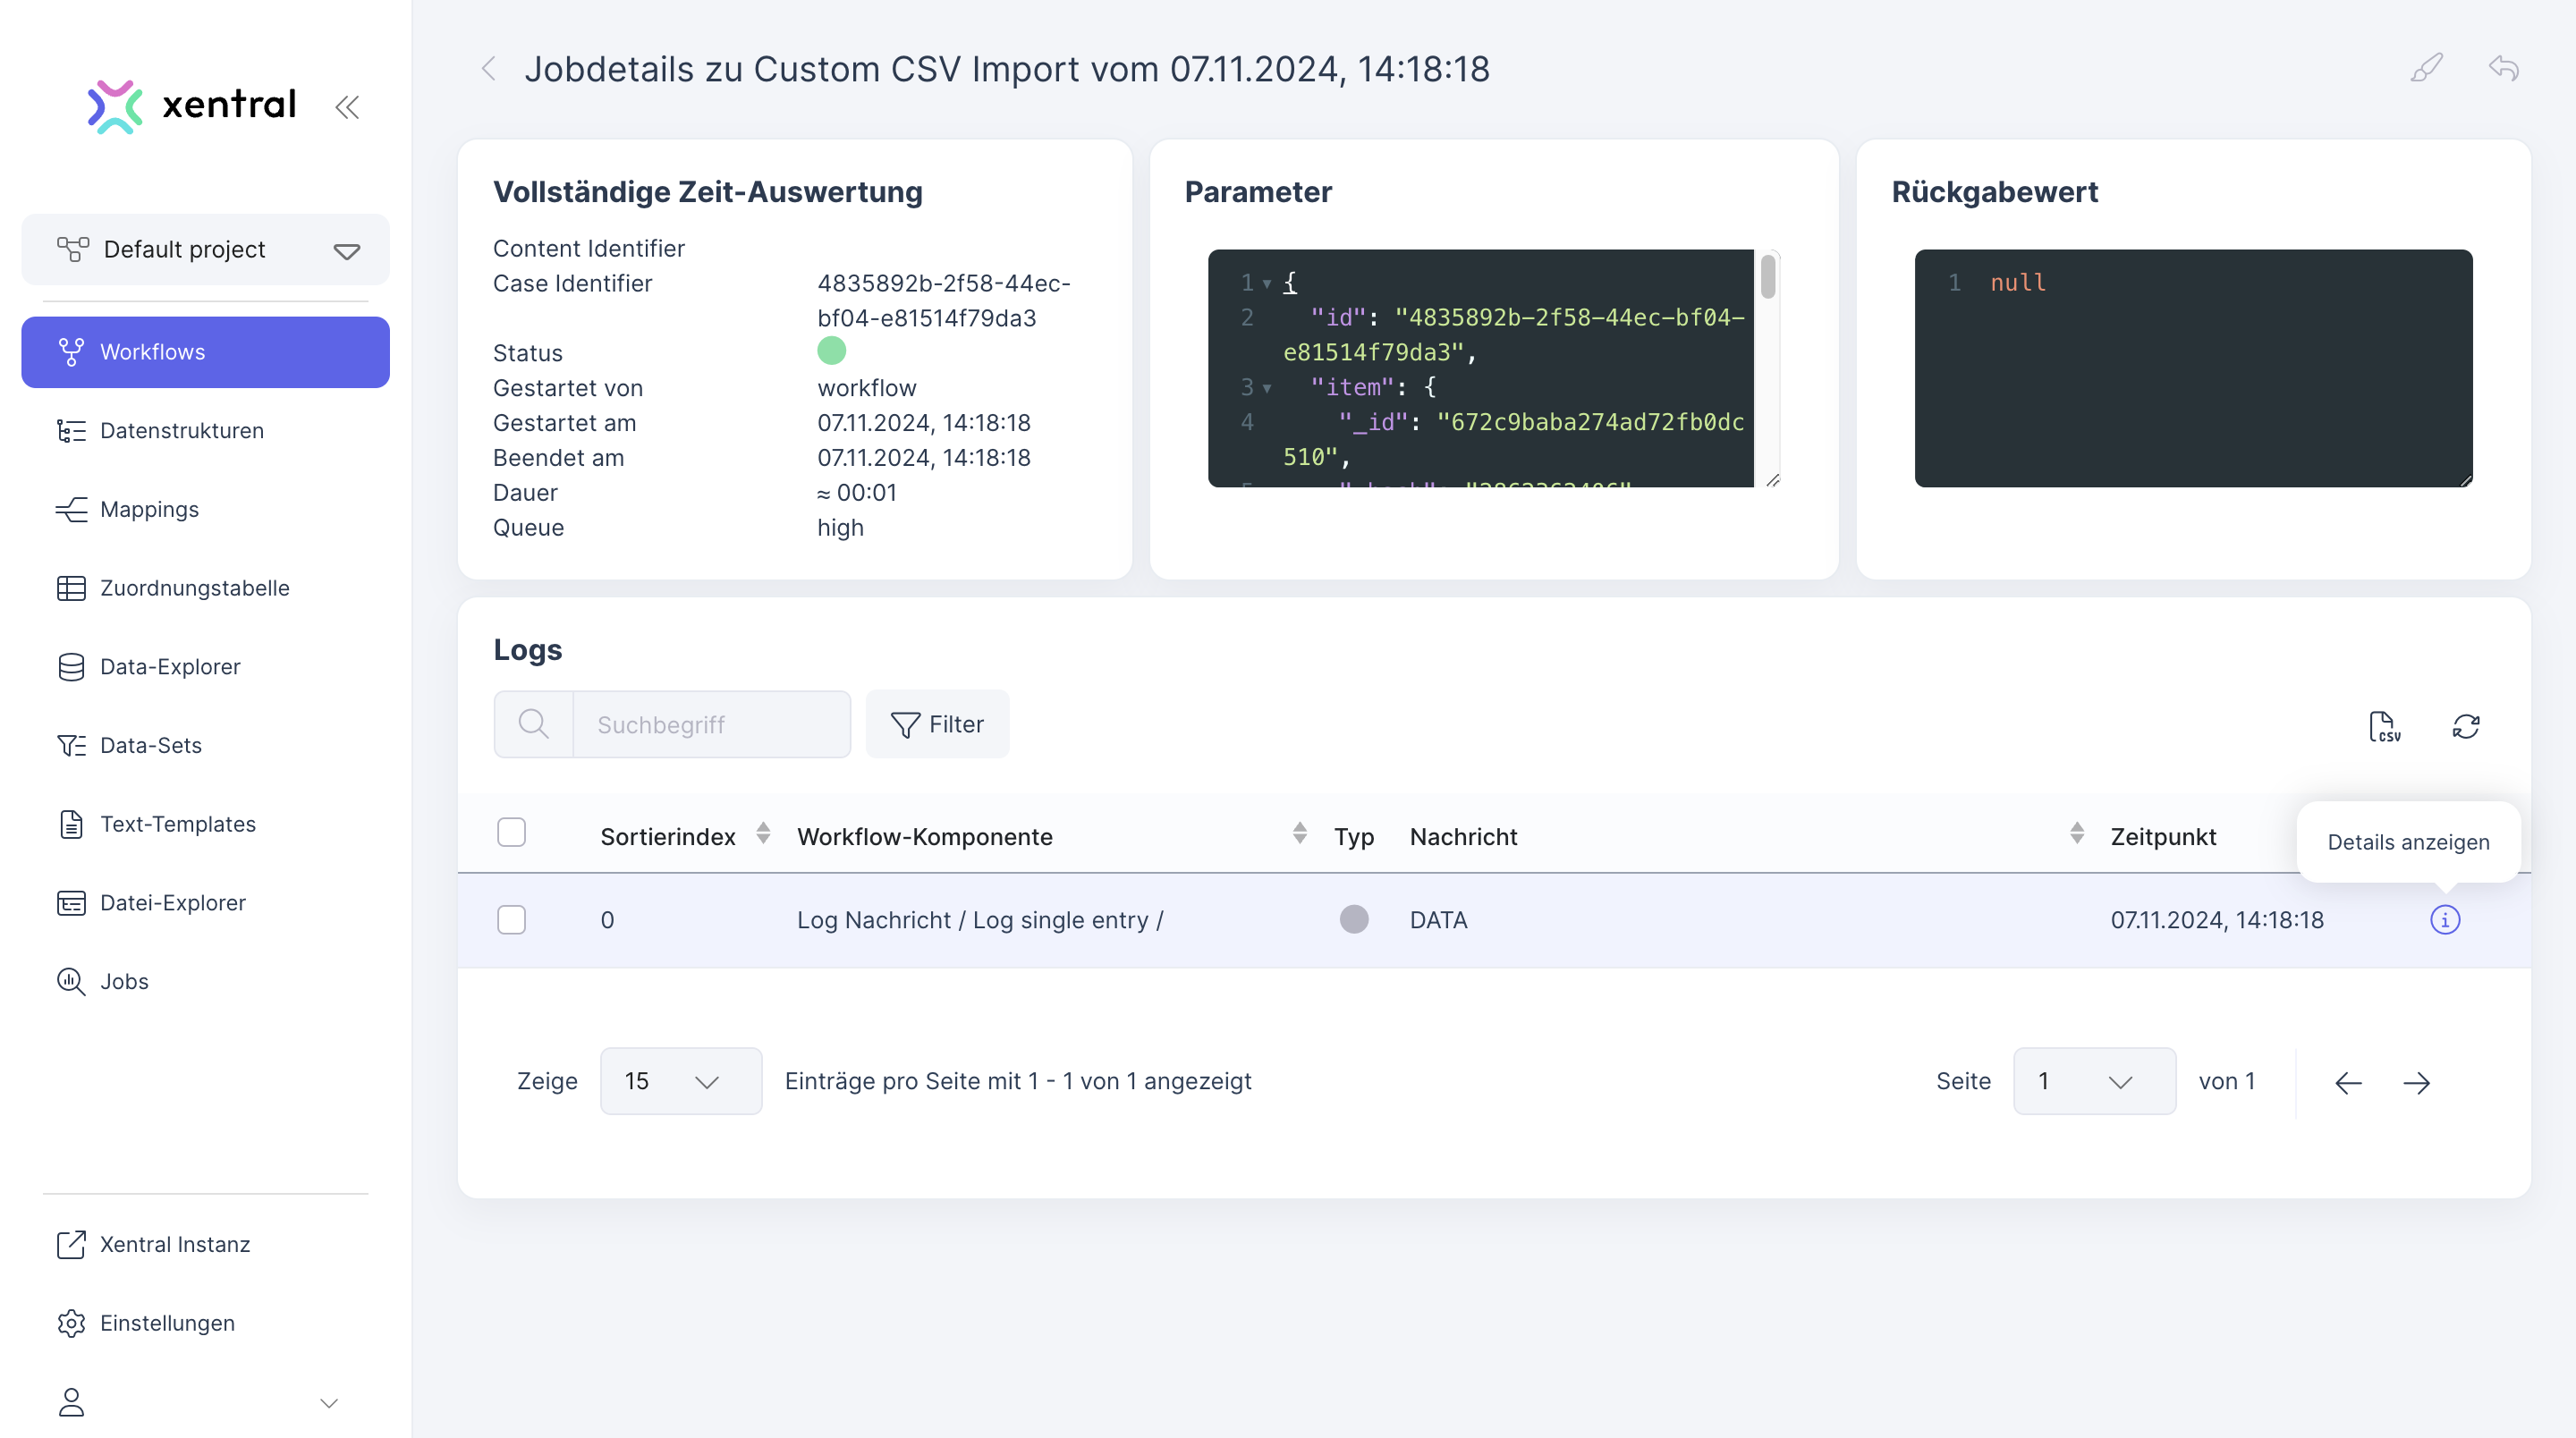Select the log row 0 checkbox
2576x1438 pixels.
pyautogui.click(x=511, y=919)
